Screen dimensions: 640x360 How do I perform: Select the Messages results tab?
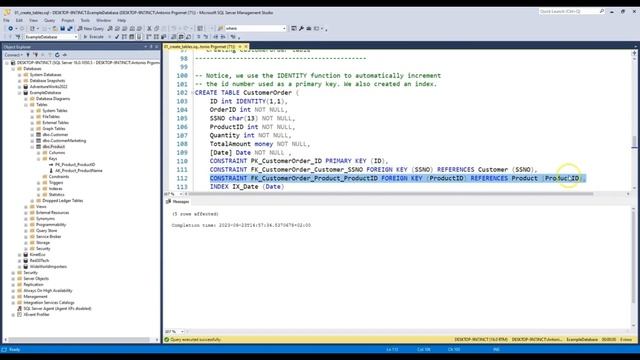[x=178, y=202]
